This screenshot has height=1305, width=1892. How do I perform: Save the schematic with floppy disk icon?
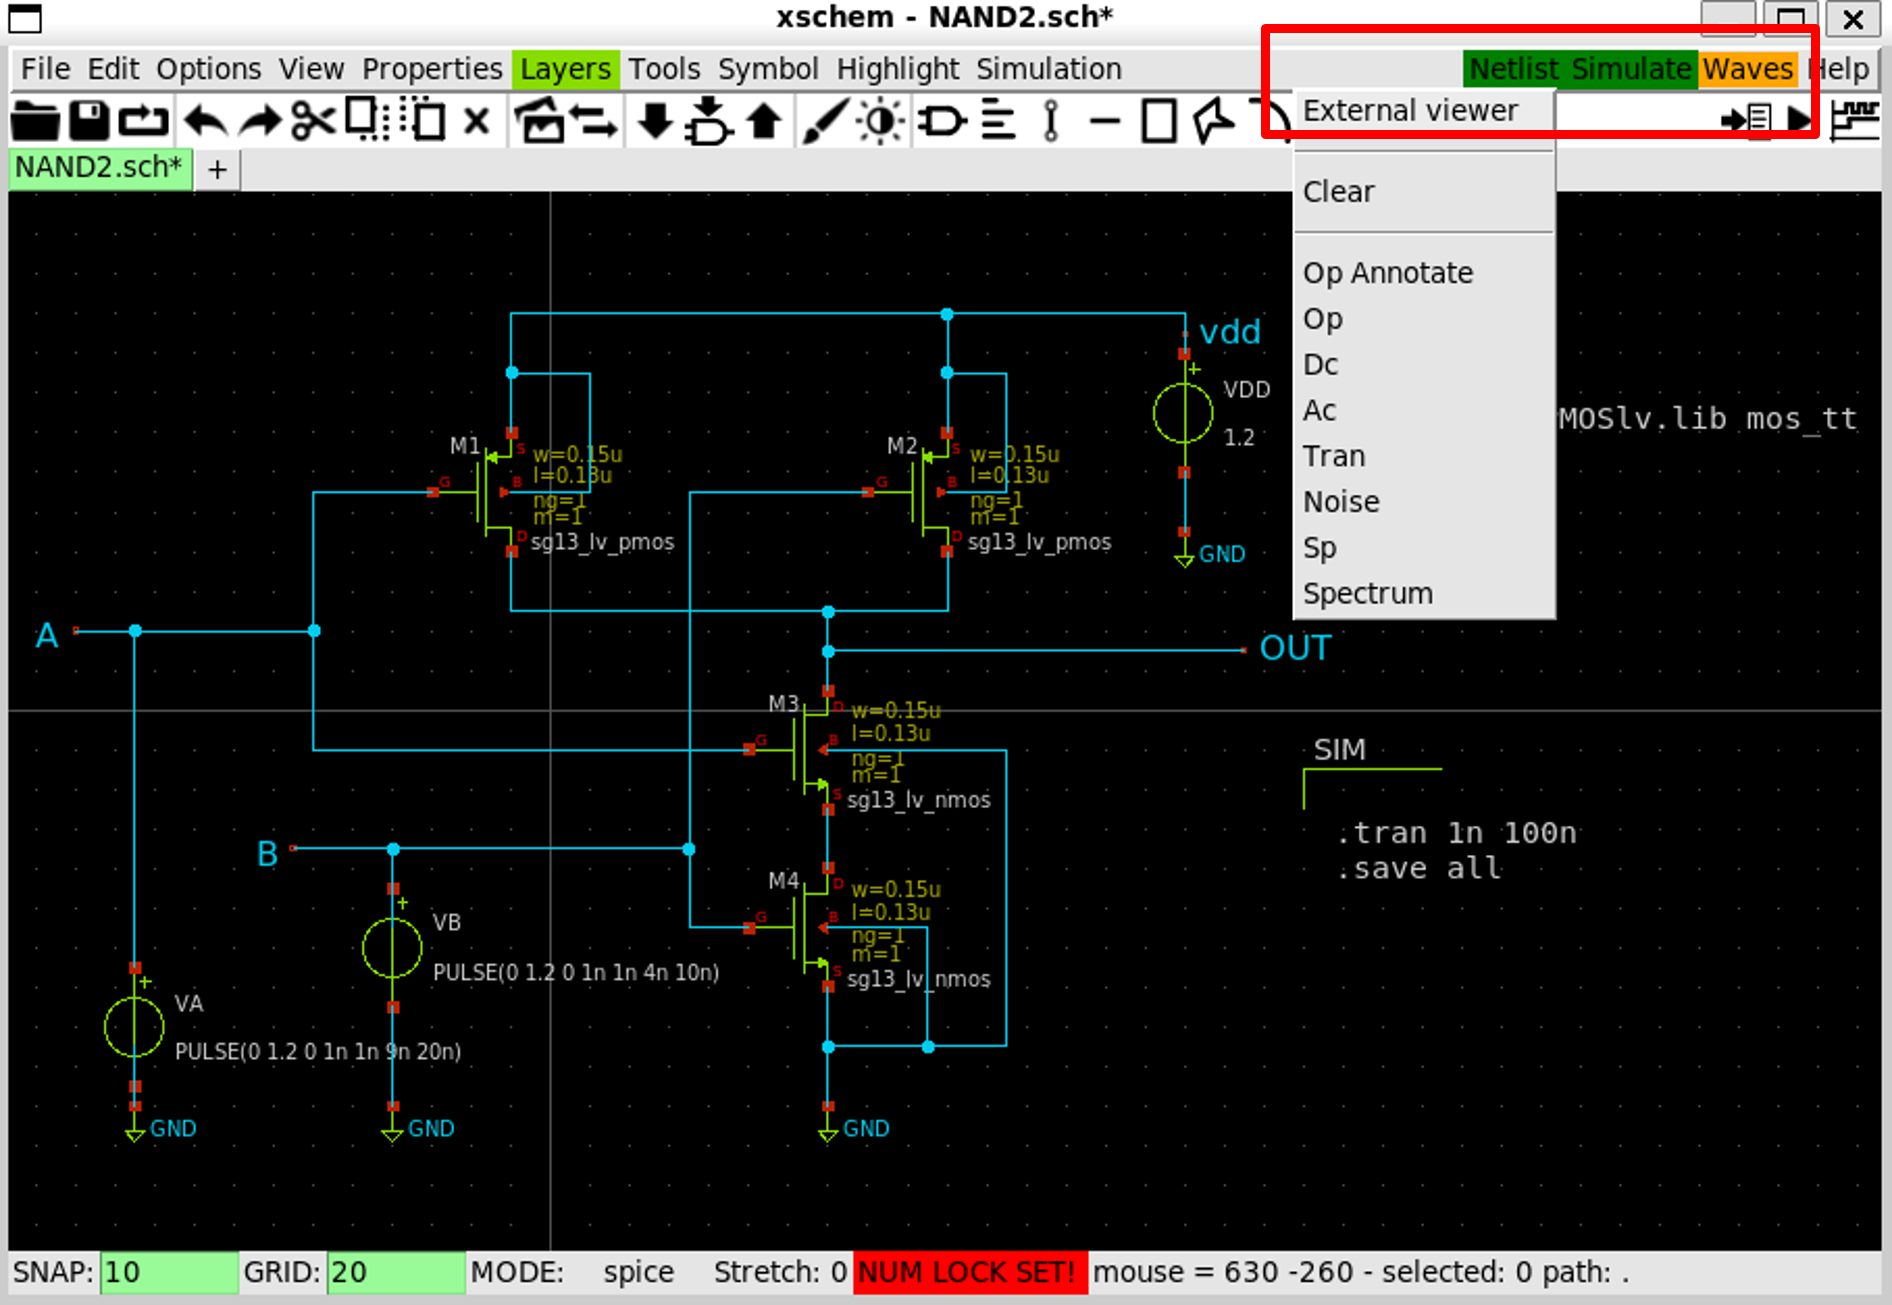click(x=89, y=122)
